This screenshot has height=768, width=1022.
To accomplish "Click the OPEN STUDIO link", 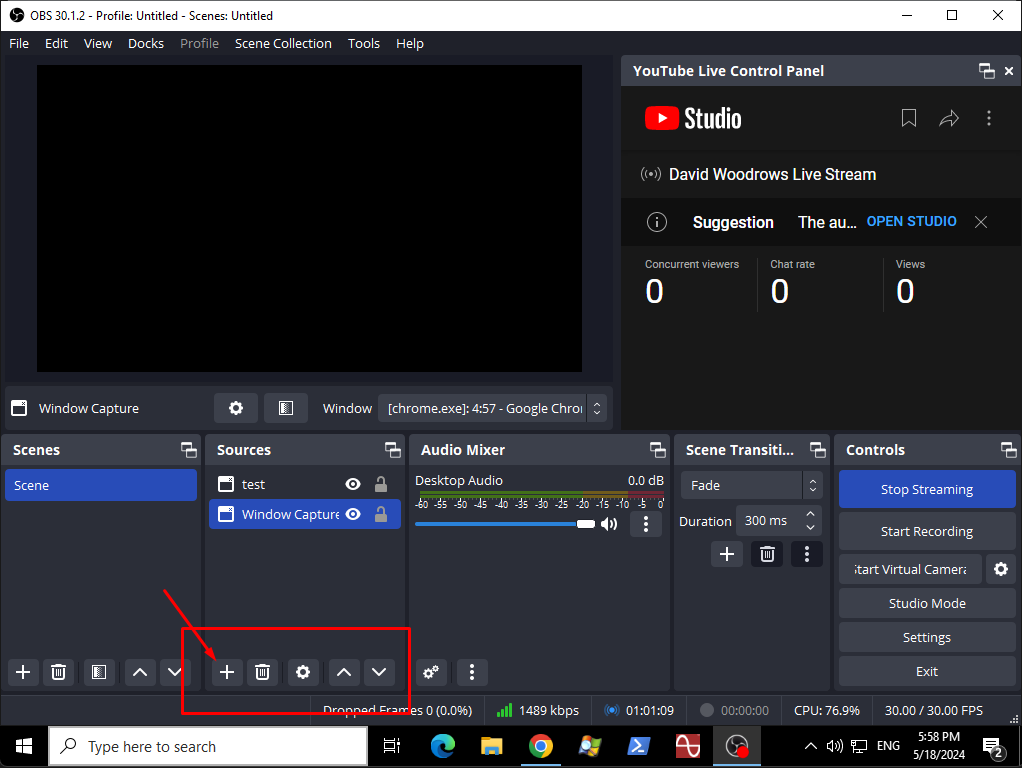I will (x=911, y=221).
